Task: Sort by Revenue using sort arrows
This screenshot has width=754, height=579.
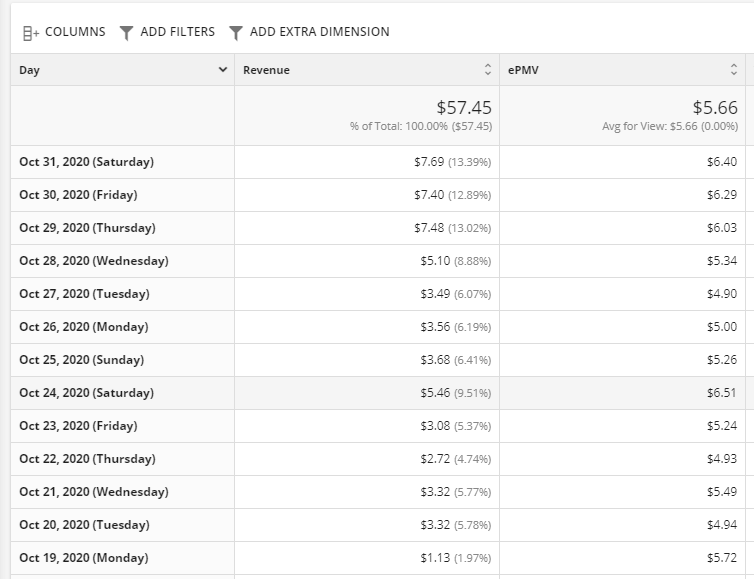Action: [488, 70]
